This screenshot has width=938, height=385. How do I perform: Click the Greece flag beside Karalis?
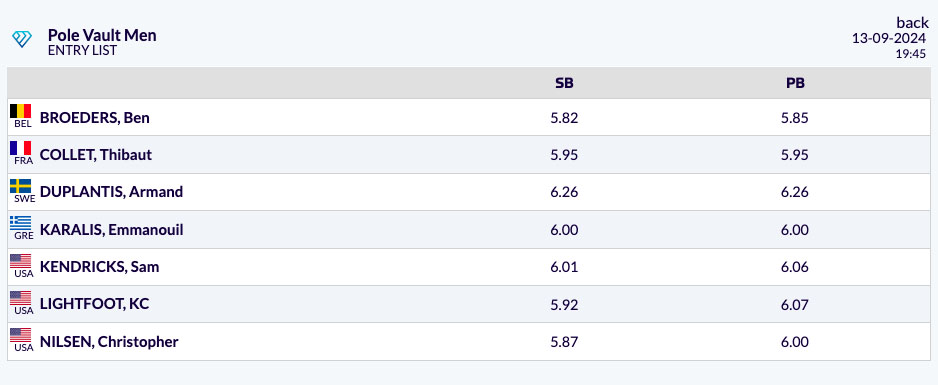[20, 223]
